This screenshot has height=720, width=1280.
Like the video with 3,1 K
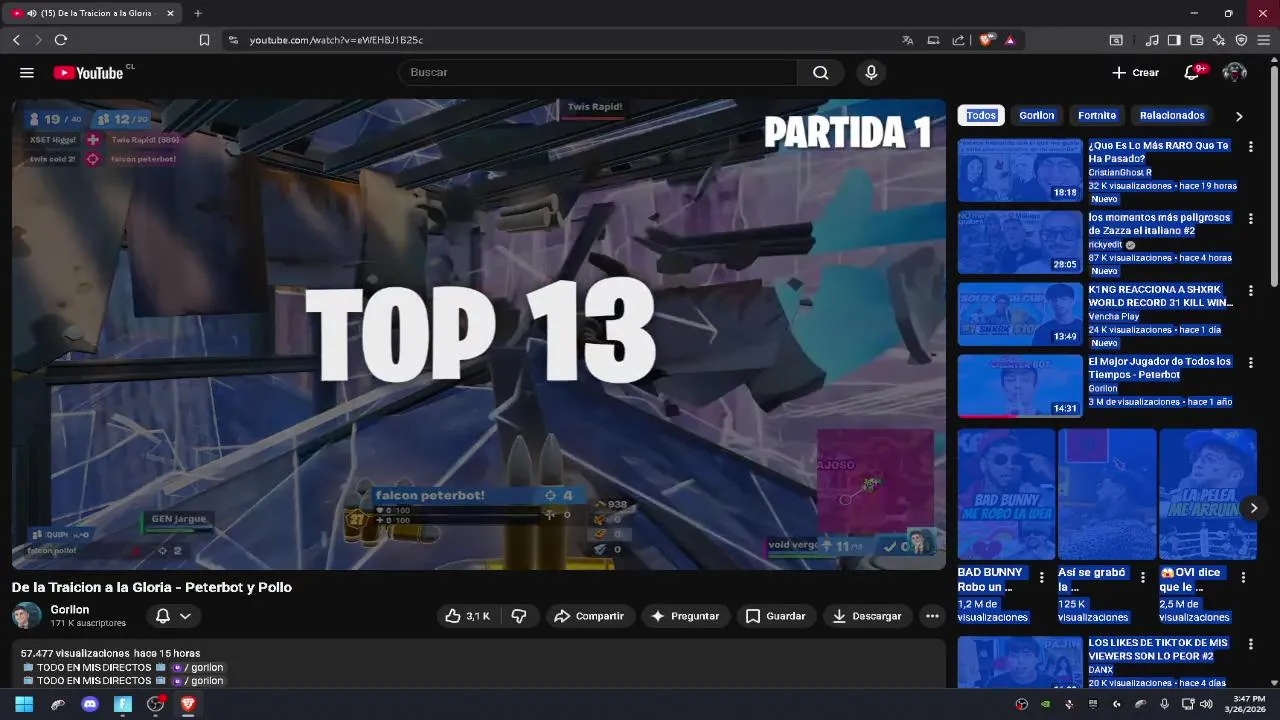(469, 616)
